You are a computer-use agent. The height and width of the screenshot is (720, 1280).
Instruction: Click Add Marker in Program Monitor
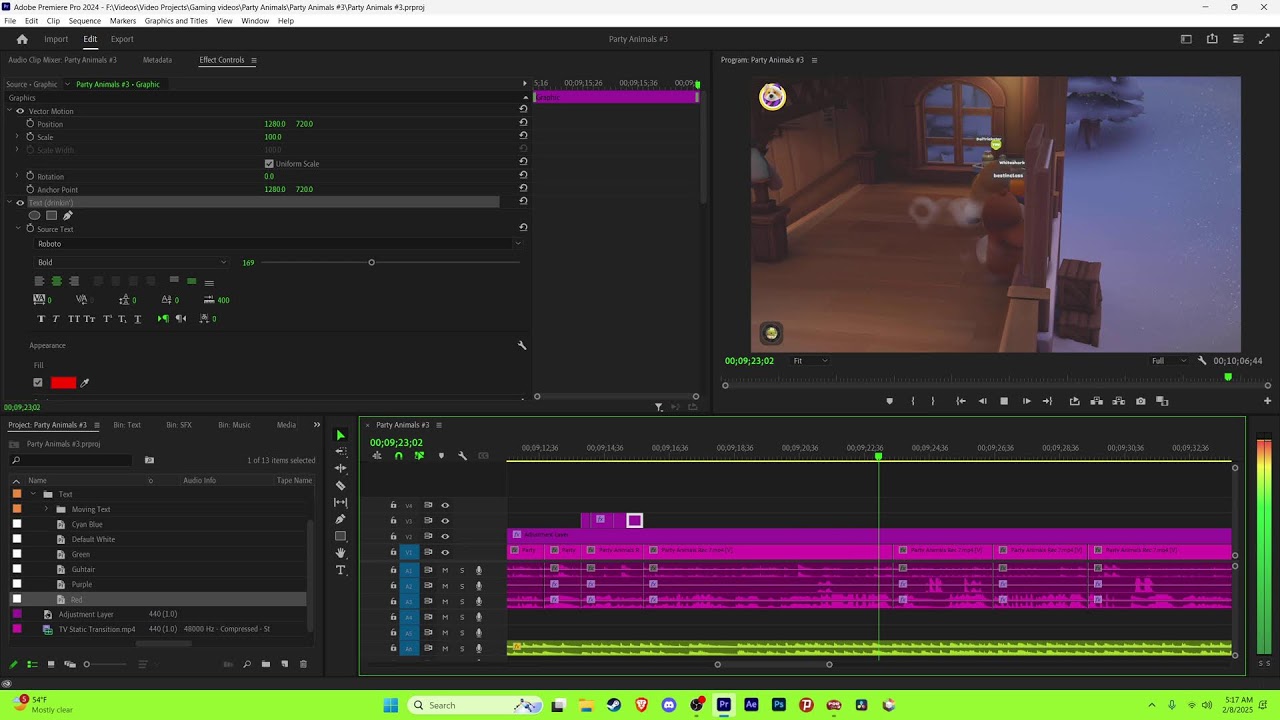pyautogui.click(x=889, y=401)
